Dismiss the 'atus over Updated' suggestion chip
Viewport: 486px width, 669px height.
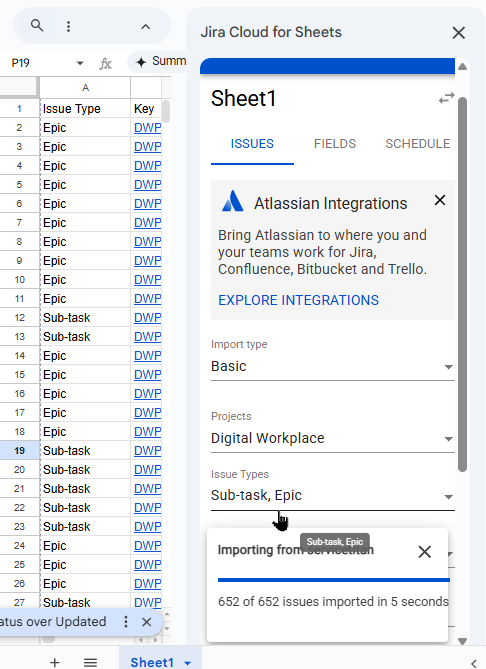(x=146, y=622)
